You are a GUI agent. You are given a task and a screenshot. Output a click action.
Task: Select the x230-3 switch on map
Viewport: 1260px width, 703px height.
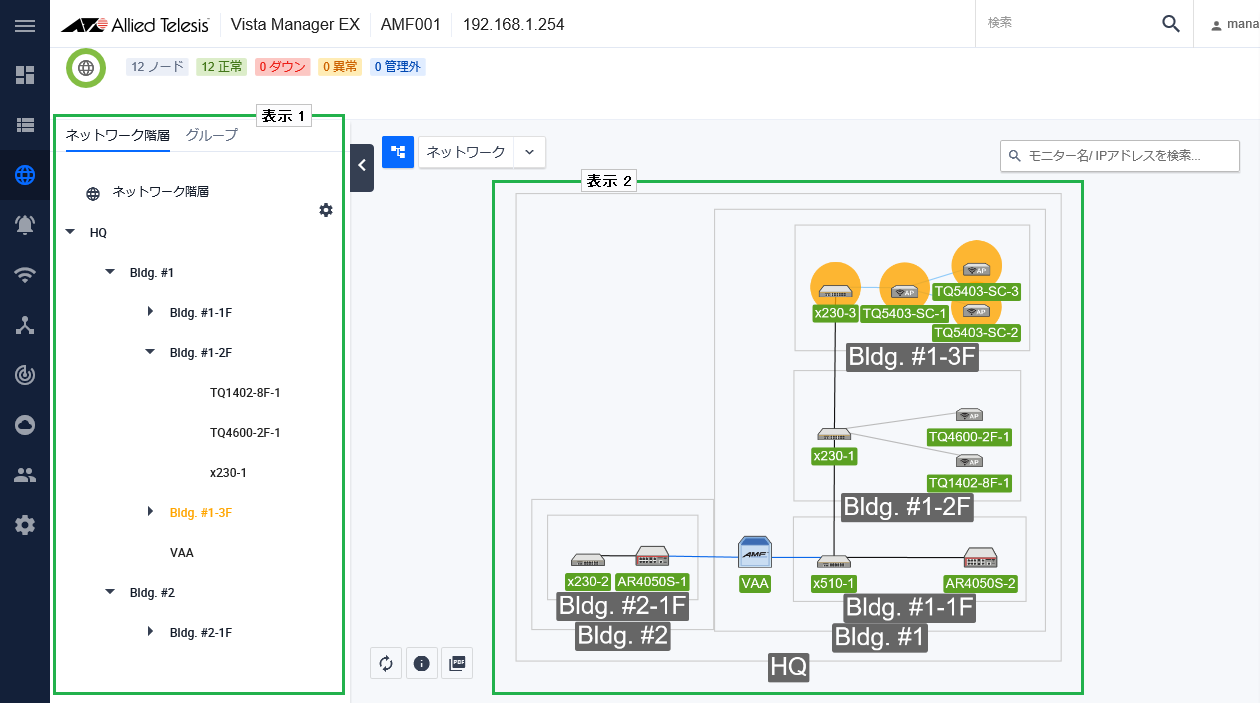click(x=835, y=290)
